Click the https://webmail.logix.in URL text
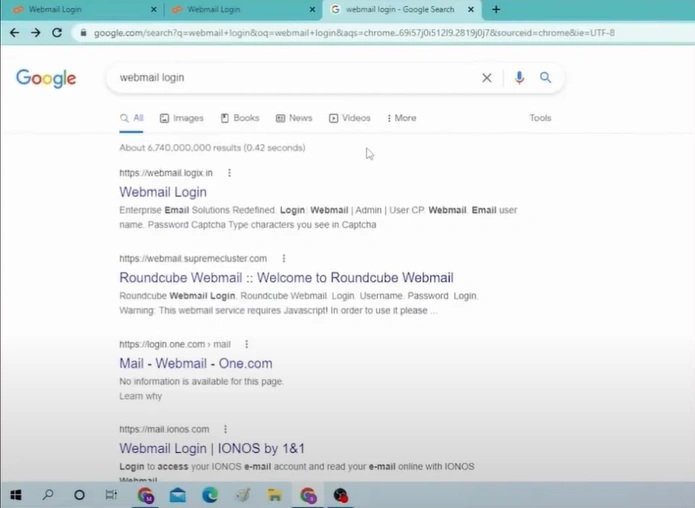 (x=166, y=173)
